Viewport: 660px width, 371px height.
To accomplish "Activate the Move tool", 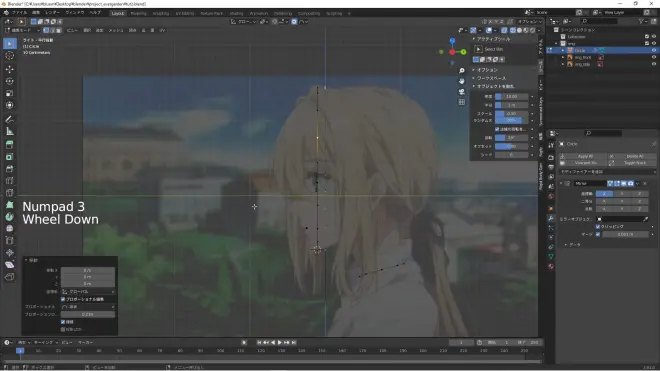I will 10,69.
